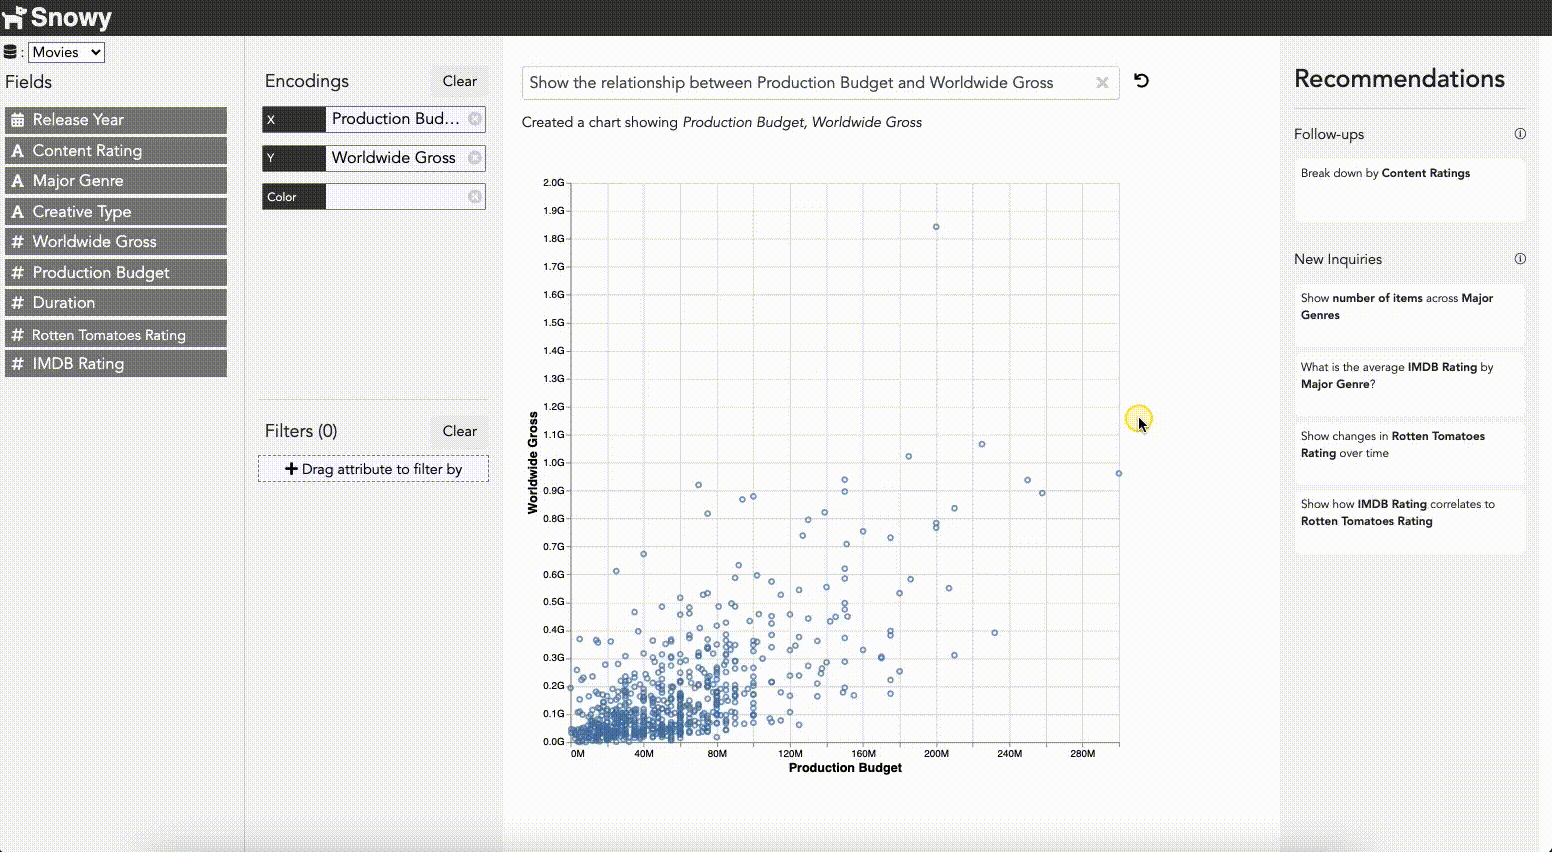Choose 'Show number of items across Major Genres'
The image size is (1552, 852).
click(x=1408, y=314)
